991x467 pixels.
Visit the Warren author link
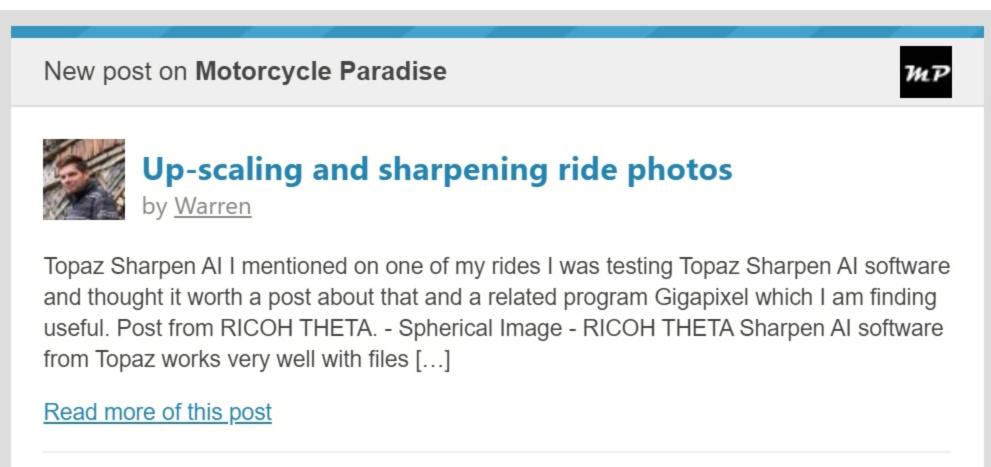(213, 207)
